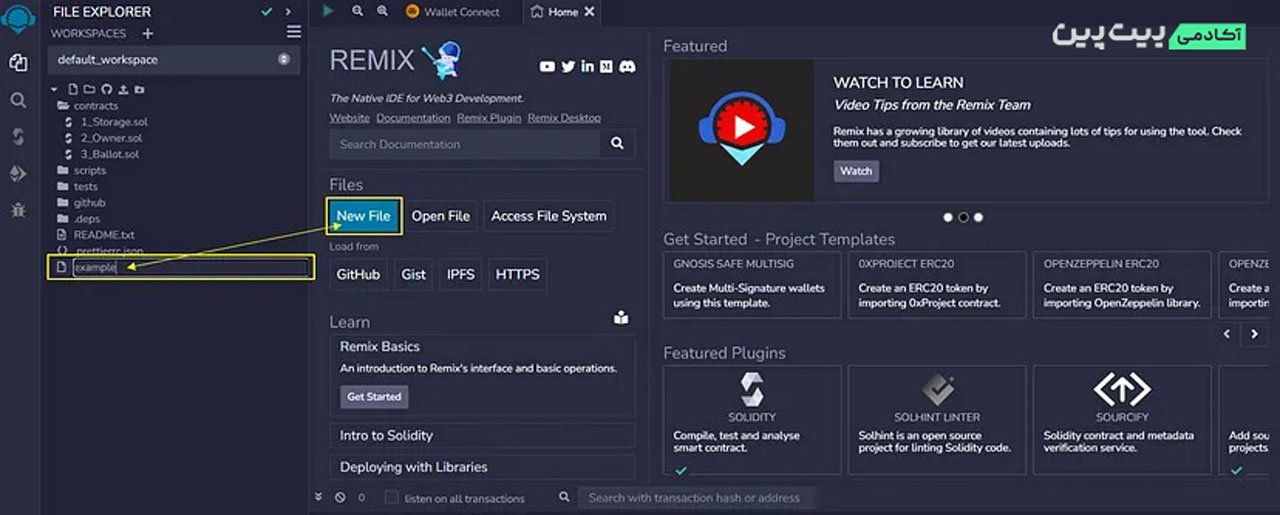Play the Watch to Learn video thumbnail
The height and width of the screenshot is (515, 1280).
(x=741, y=128)
